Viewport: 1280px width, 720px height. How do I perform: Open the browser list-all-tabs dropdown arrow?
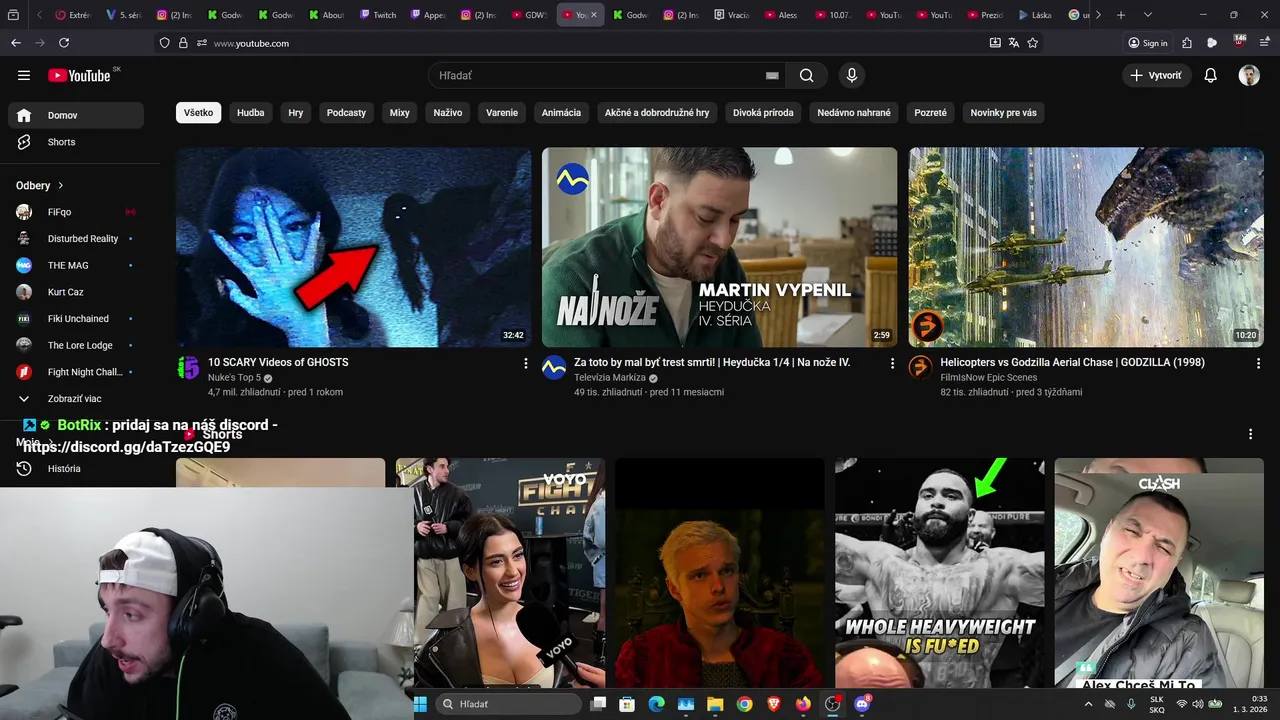click(1147, 15)
